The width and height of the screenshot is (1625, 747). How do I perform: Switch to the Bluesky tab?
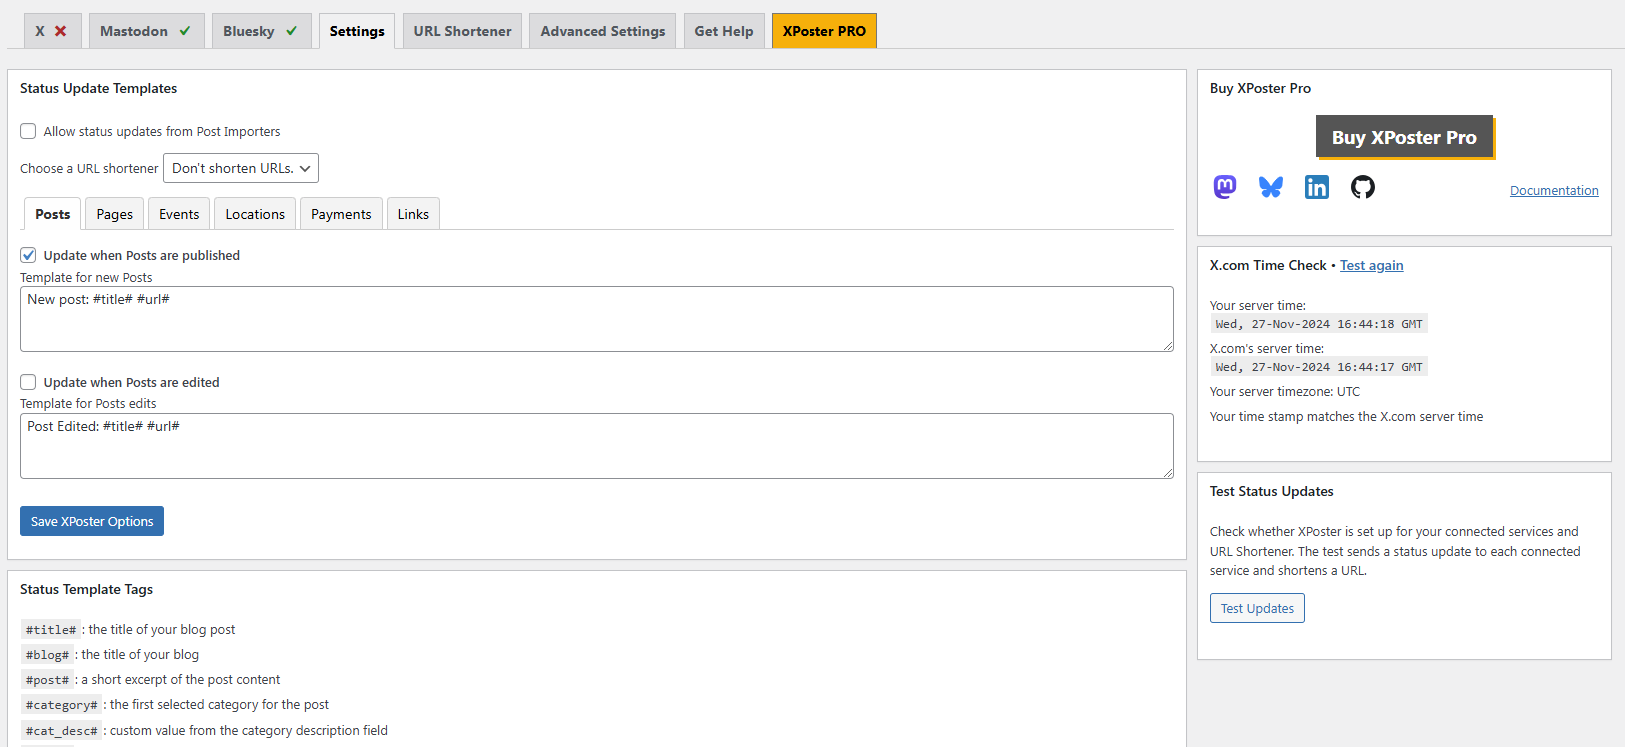261,31
